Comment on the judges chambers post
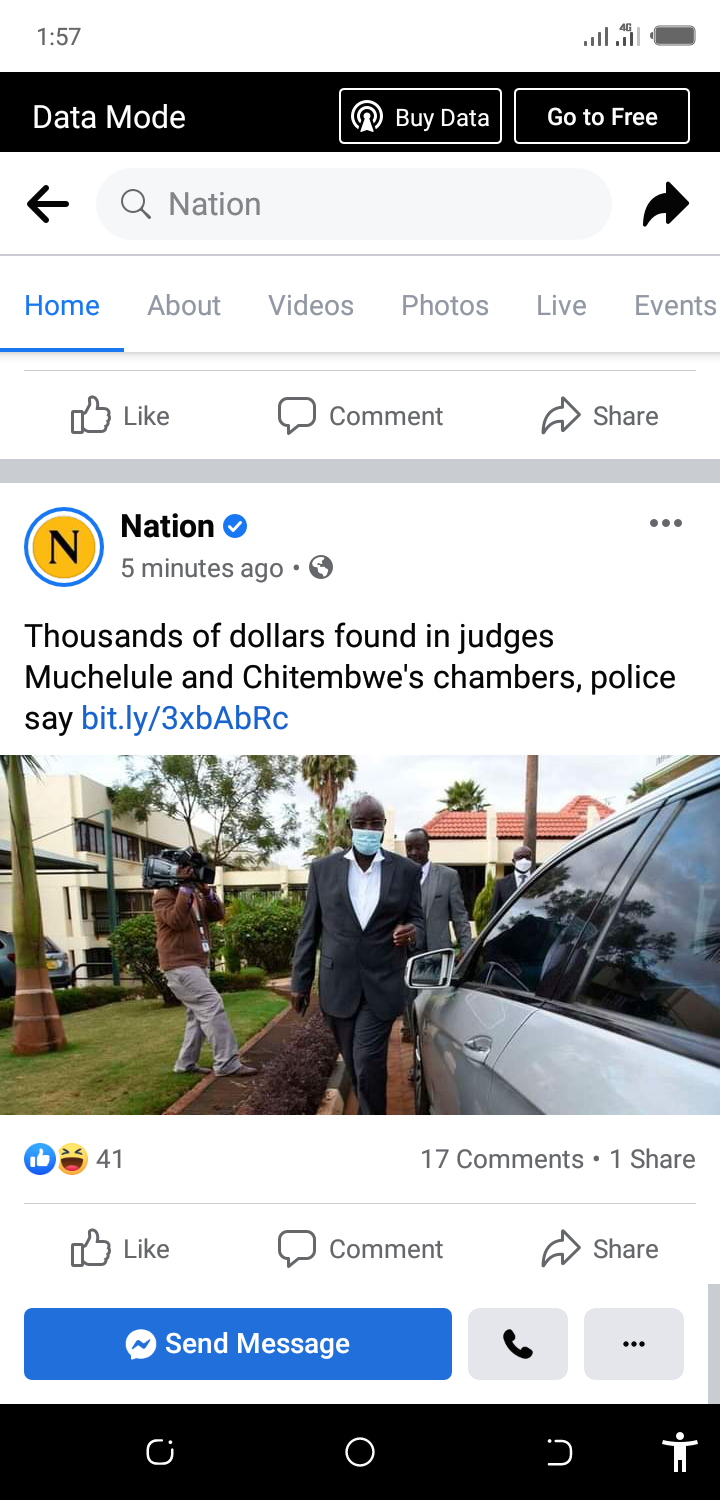The width and height of the screenshot is (720, 1500). 360,1249
